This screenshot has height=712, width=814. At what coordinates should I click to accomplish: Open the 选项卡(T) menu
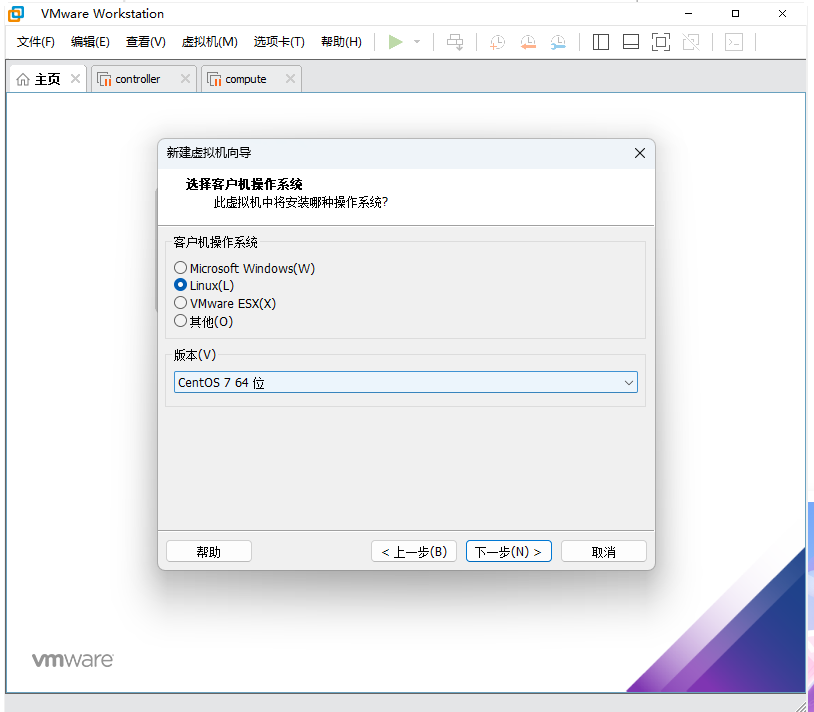point(279,42)
